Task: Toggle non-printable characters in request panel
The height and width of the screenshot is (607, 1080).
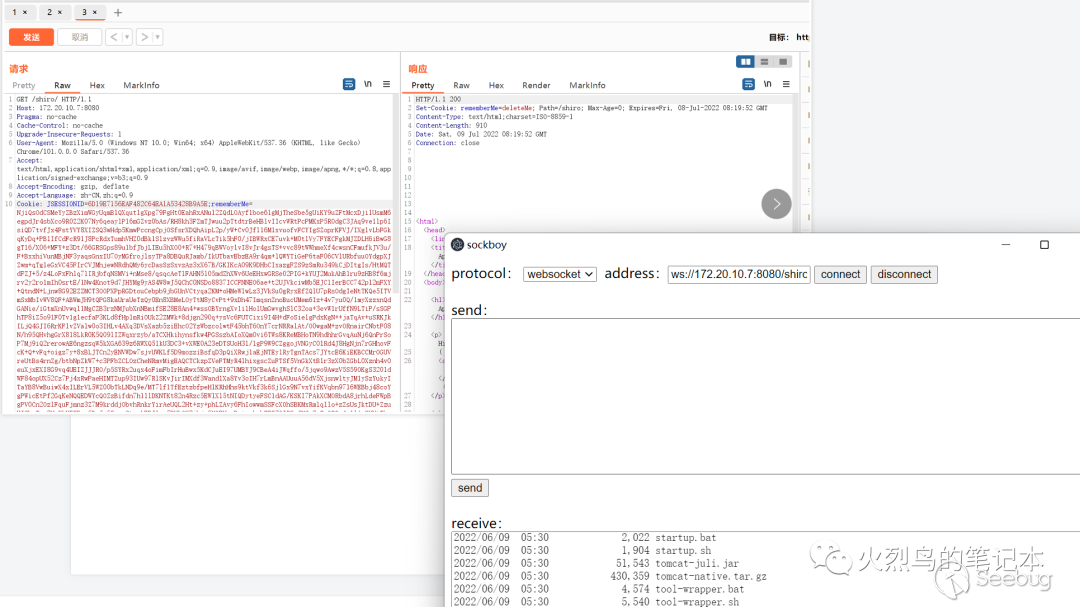Action: 368,84
